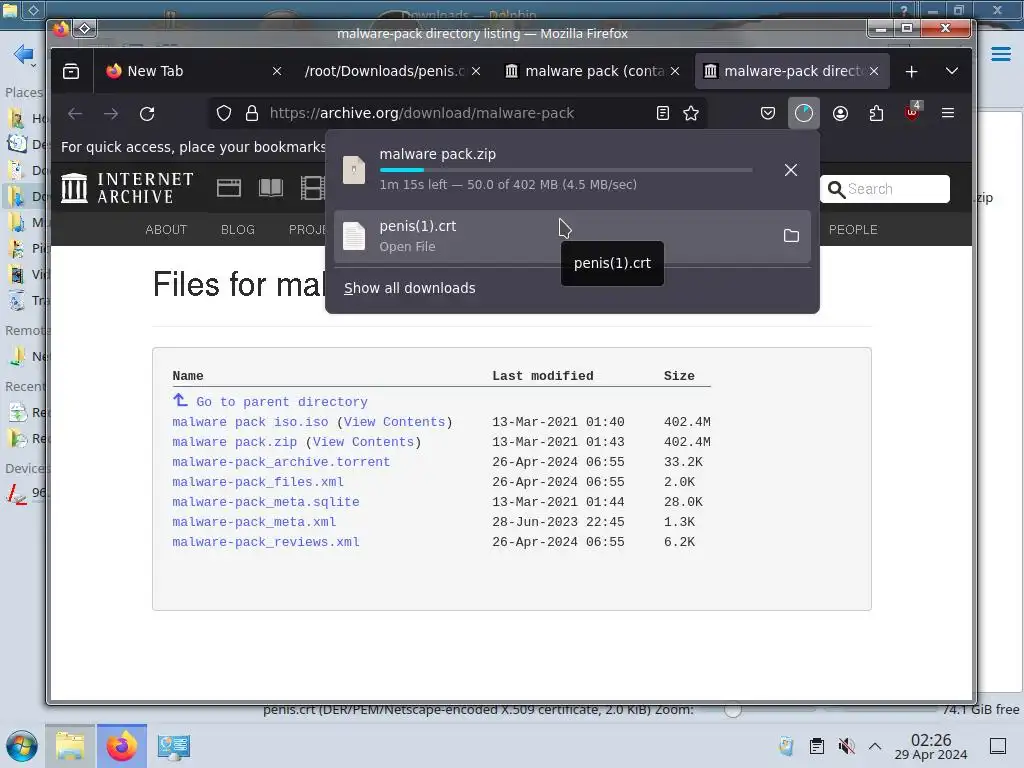1024x768 pixels.
Task: Adjust Dolphin zoom slider in status bar
Action: (x=733, y=710)
